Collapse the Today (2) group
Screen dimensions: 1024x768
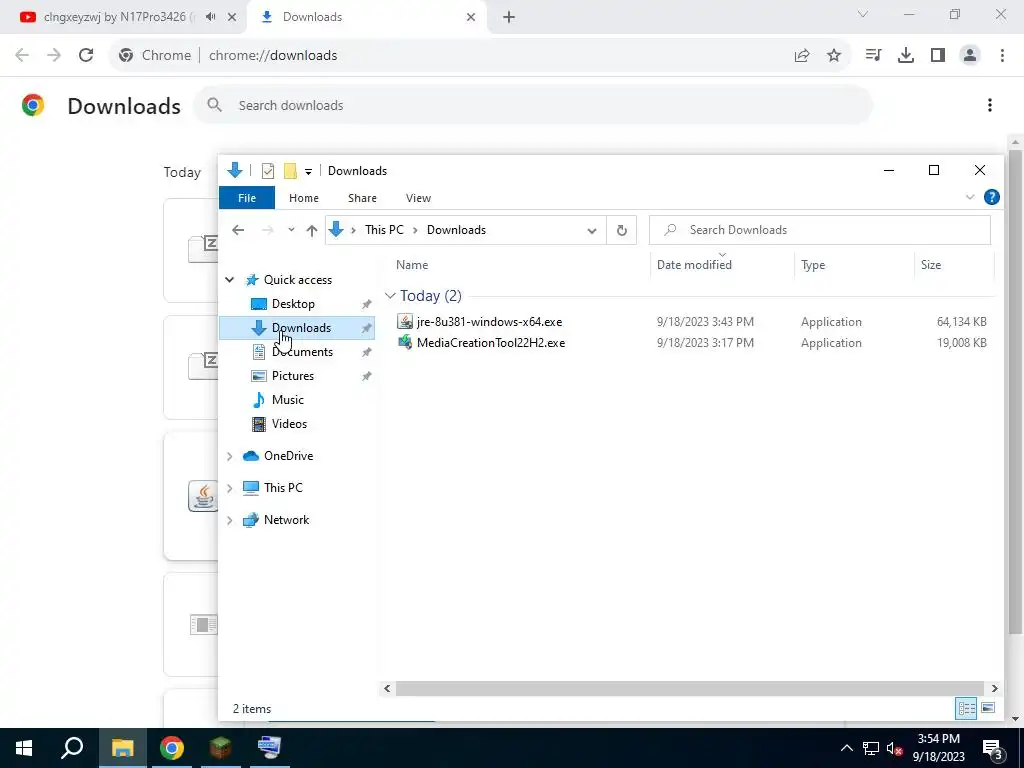[x=391, y=296]
